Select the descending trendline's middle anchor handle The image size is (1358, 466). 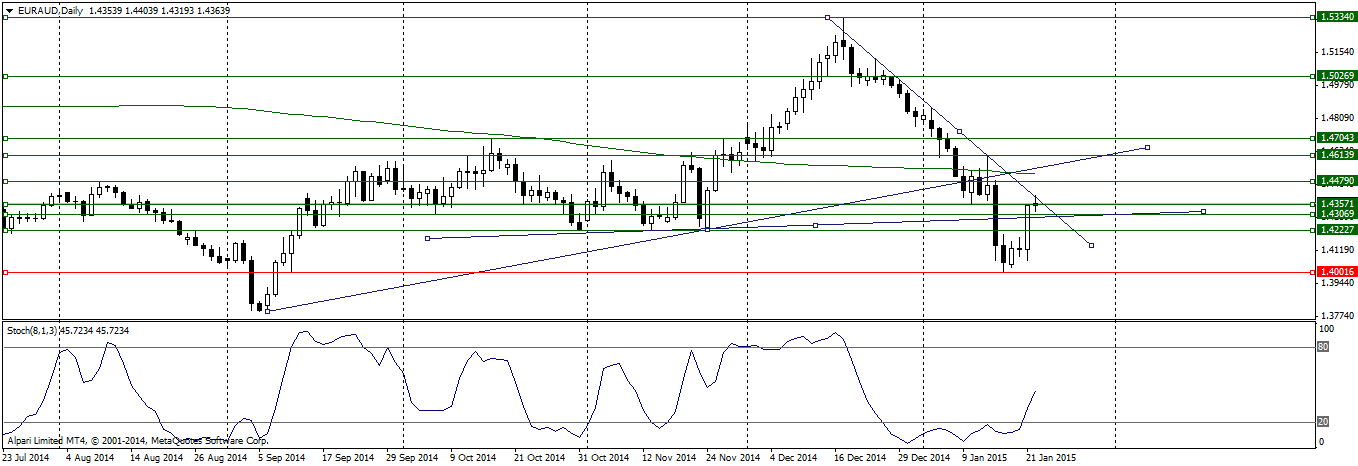tap(960, 131)
